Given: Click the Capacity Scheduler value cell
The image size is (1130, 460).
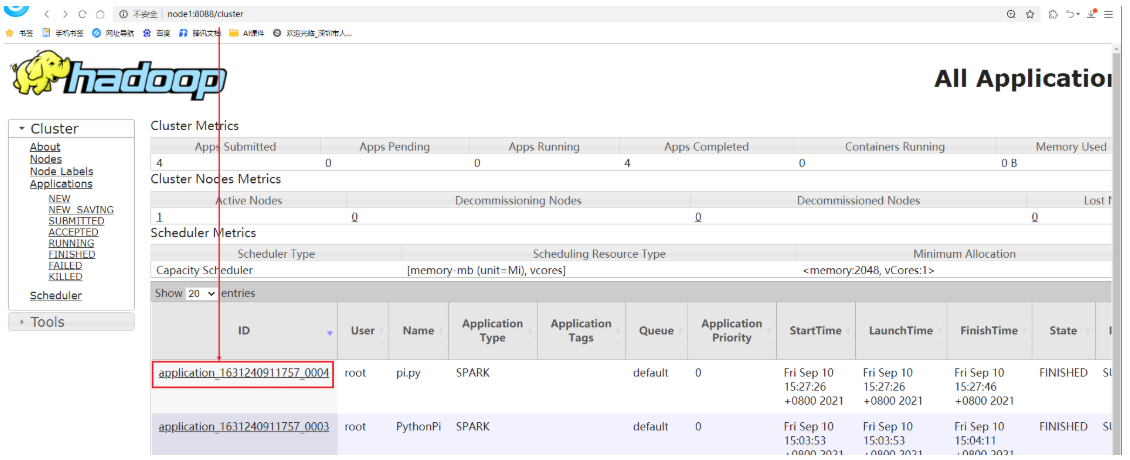Looking at the screenshot, I should tap(205, 270).
